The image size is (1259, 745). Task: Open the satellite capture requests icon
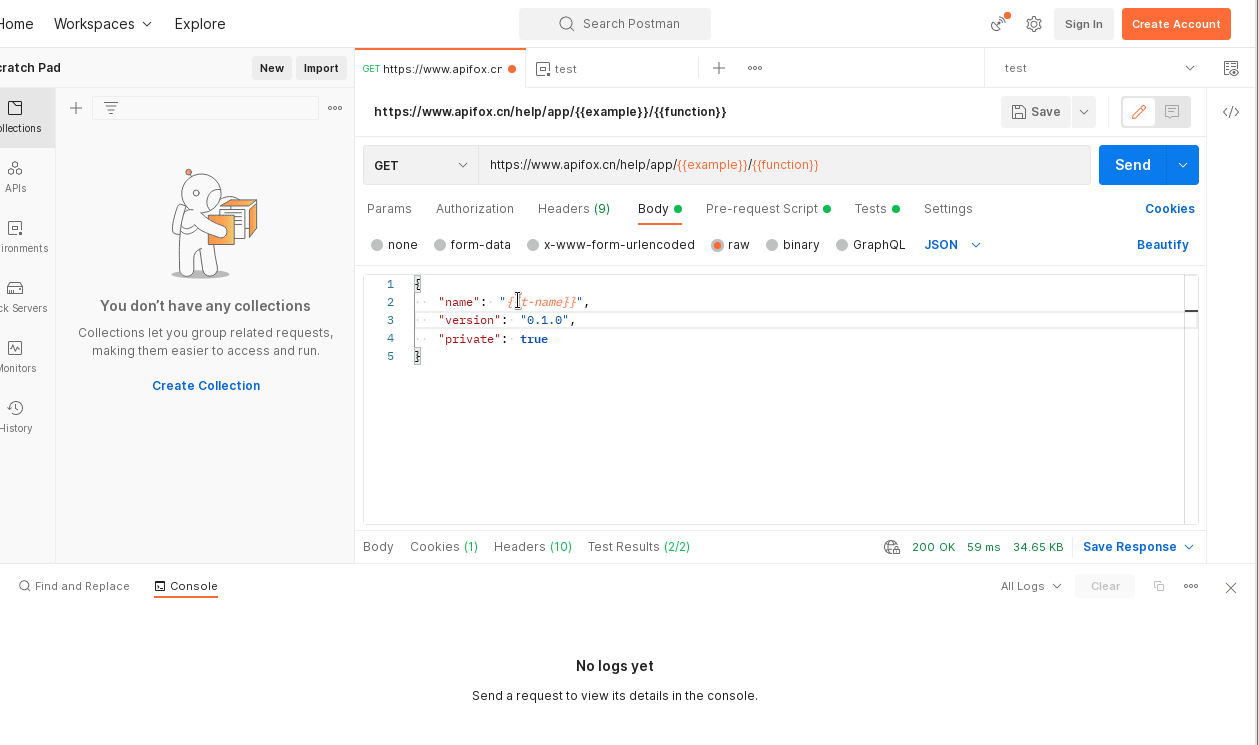[998, 24]
